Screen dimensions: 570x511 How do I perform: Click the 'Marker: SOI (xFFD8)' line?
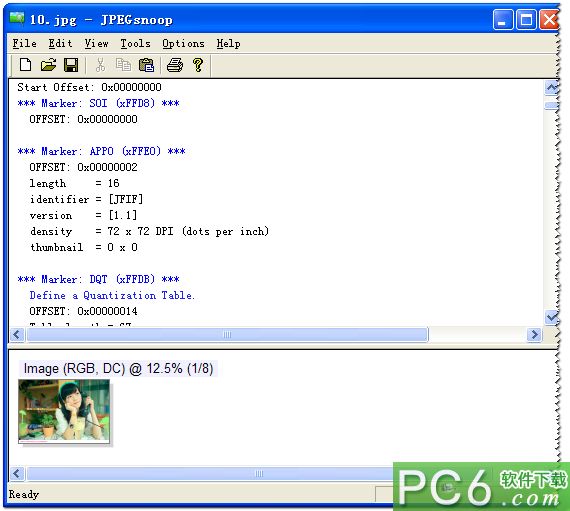(x=99, y=103)
